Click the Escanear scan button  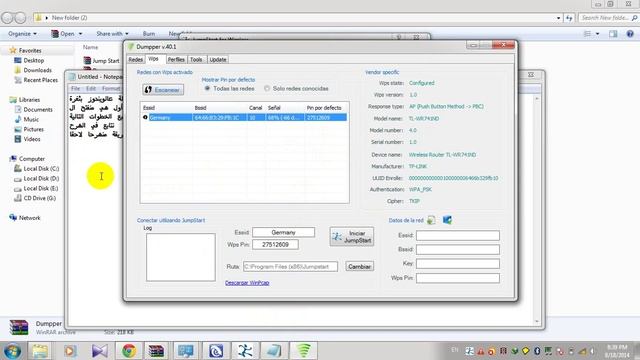point(163,89)
